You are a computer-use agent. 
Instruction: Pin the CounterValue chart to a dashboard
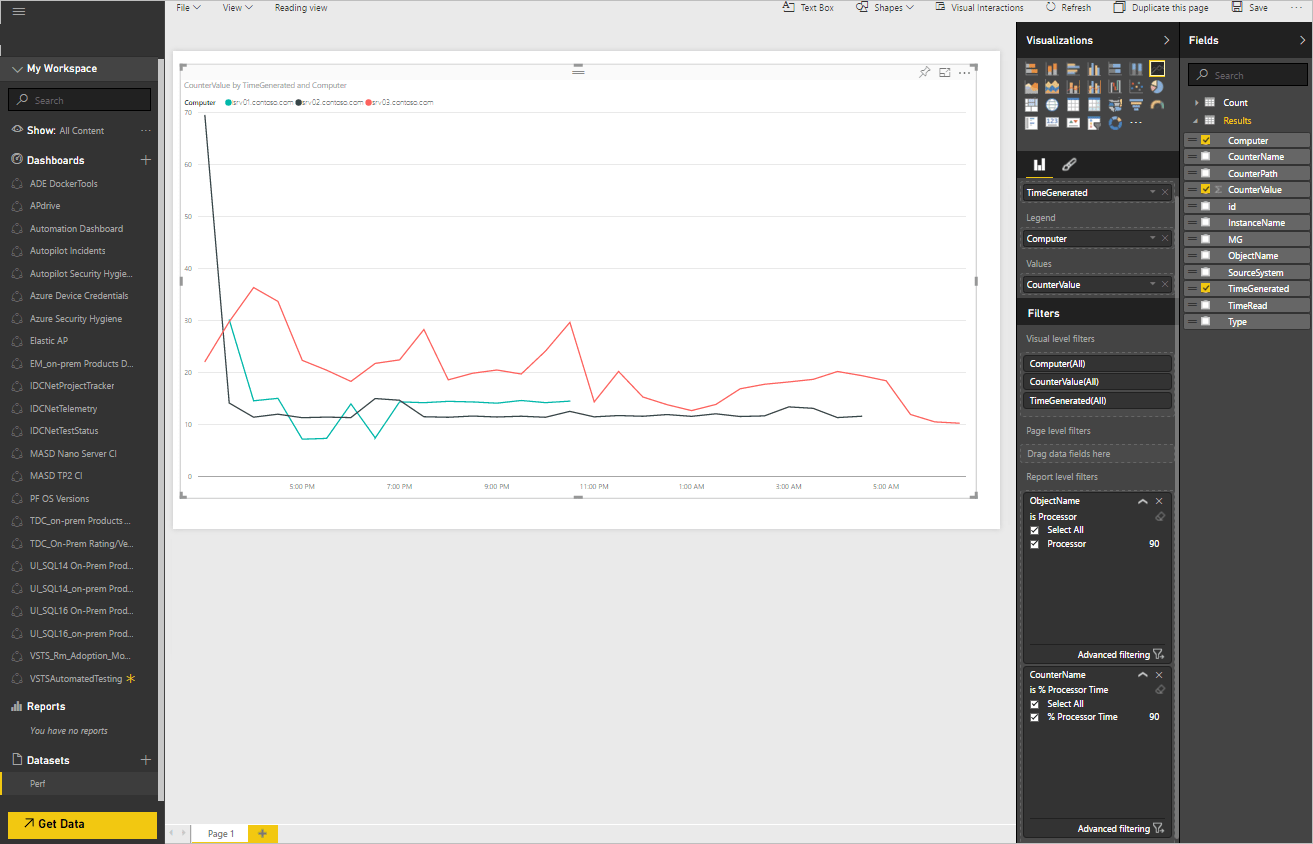pyautogui.click(x=924, y=72)
